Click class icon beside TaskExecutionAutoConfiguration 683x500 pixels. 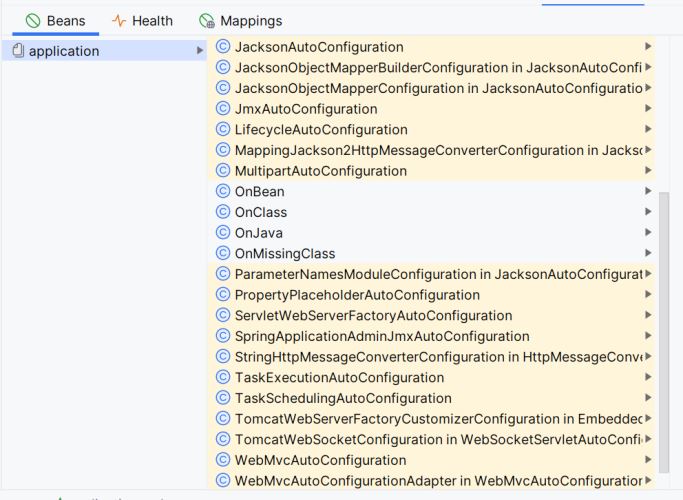[x=223, y=377]
